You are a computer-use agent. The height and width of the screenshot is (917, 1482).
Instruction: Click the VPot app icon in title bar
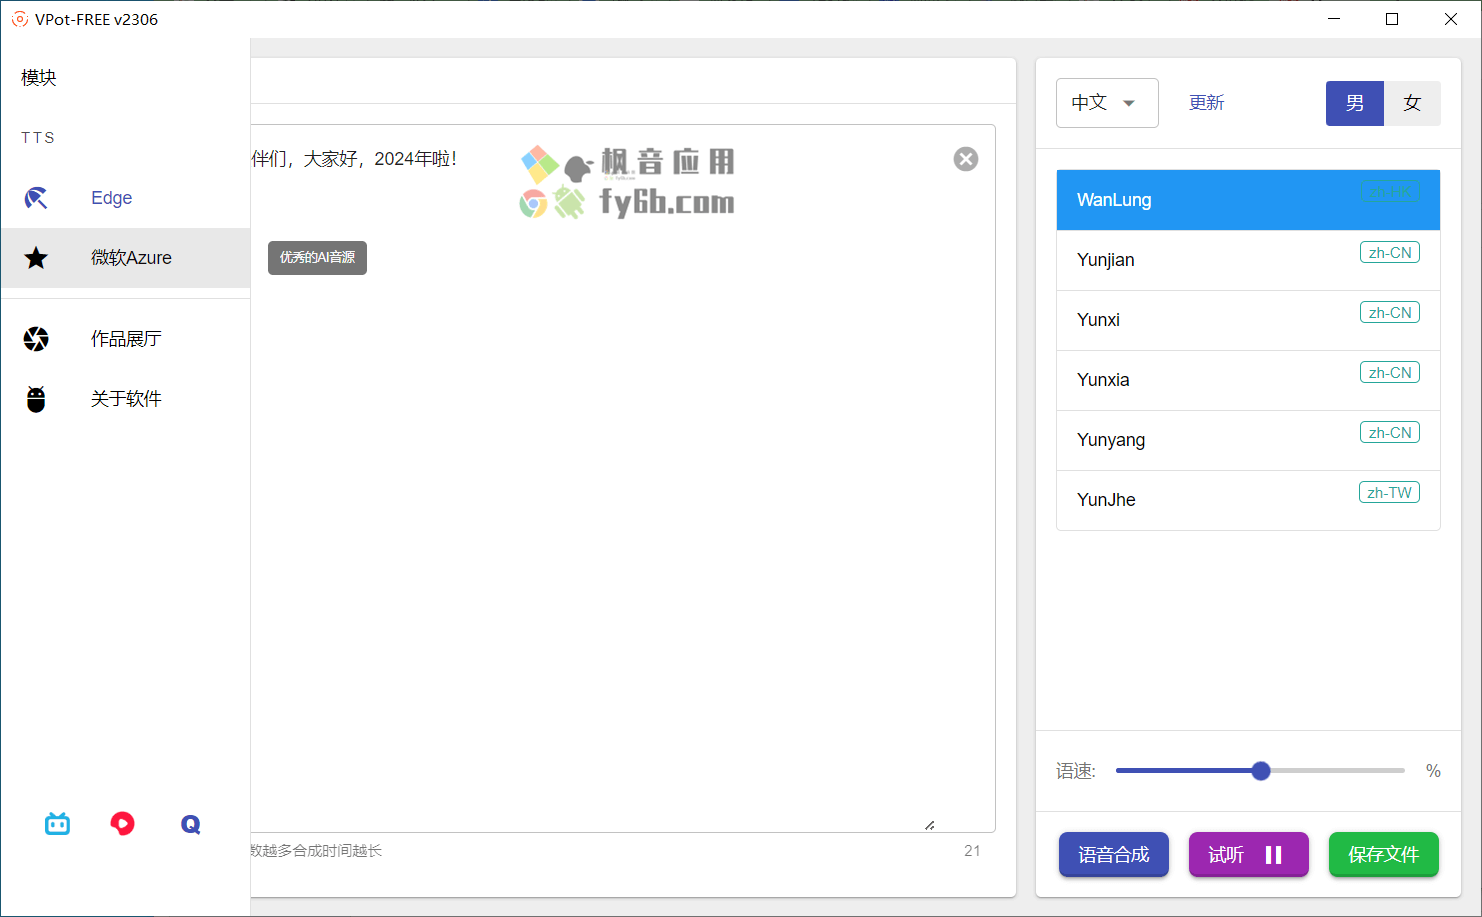point(19,19)
